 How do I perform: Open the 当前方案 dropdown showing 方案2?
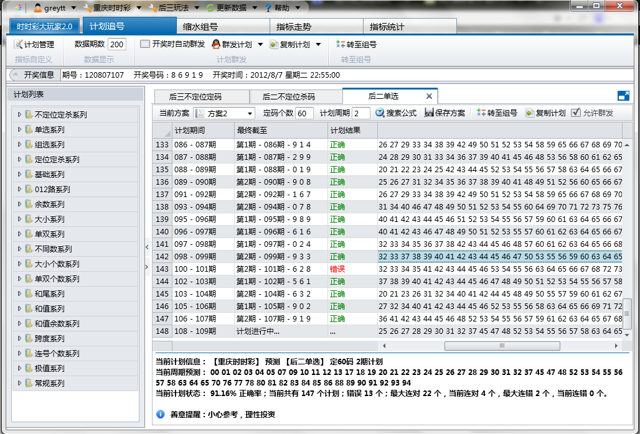tap(226, 113)
